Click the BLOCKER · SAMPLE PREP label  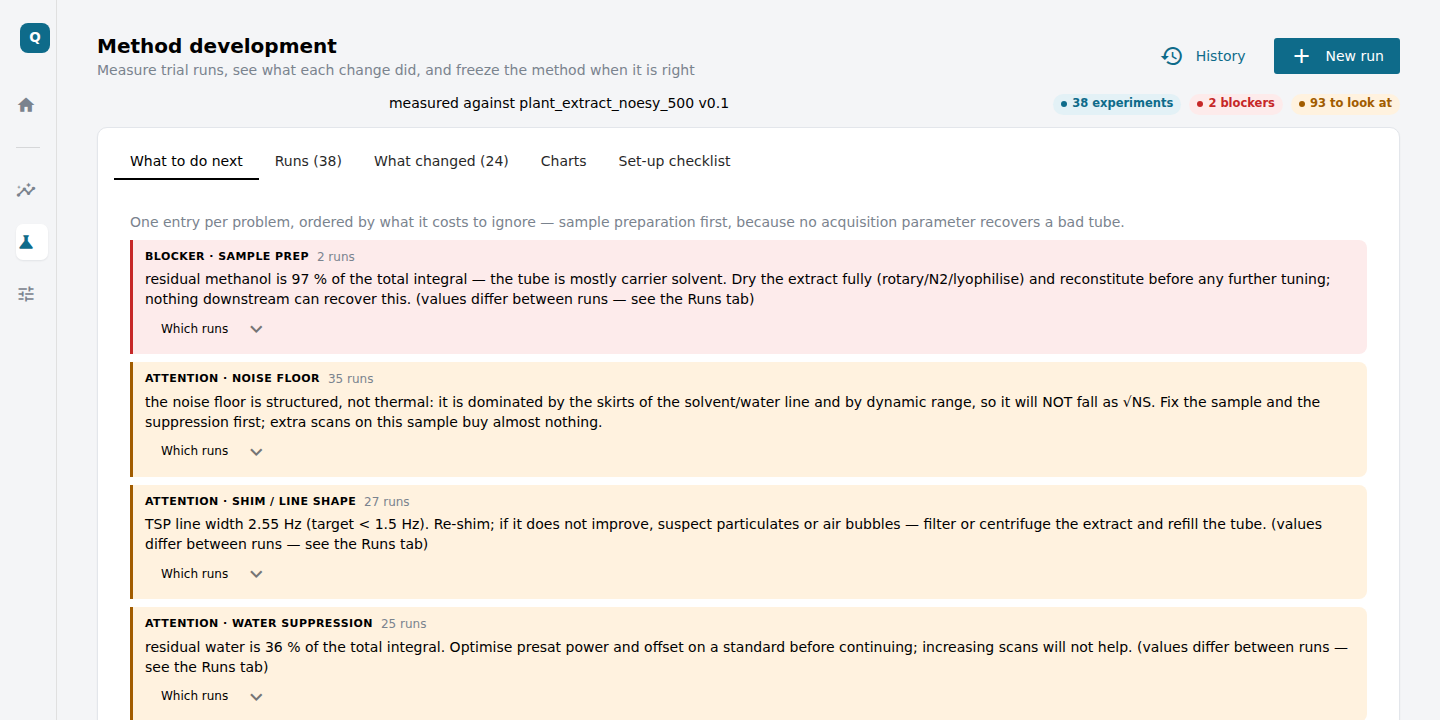tap(227, 256)
